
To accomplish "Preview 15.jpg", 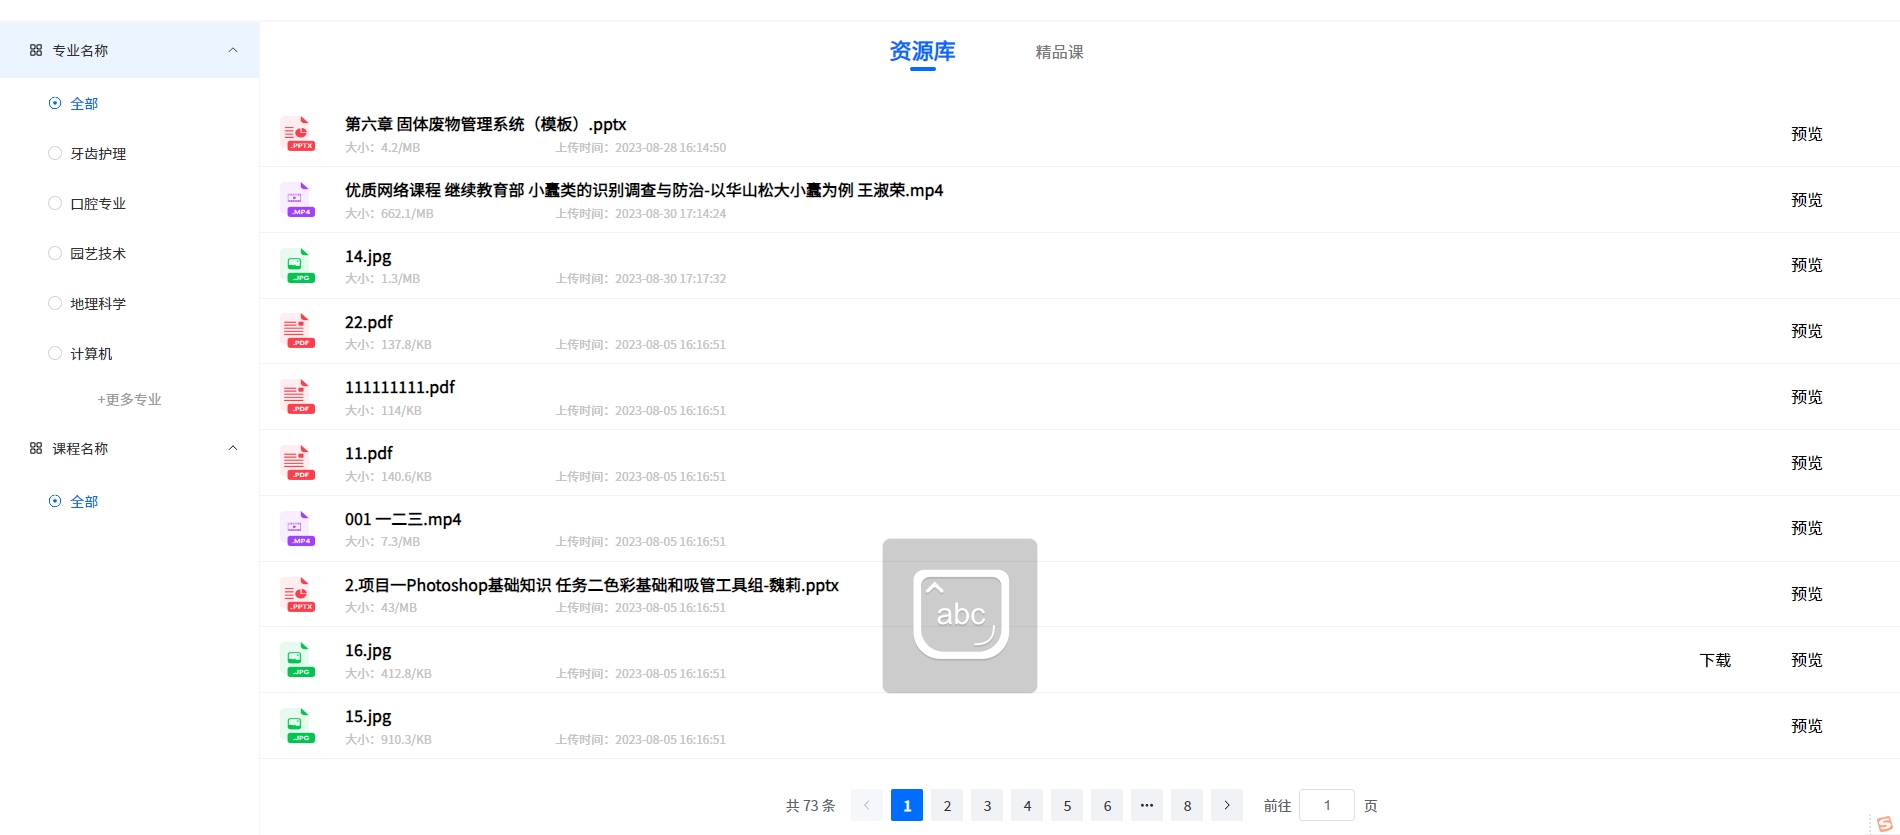I will point(1806,726).
